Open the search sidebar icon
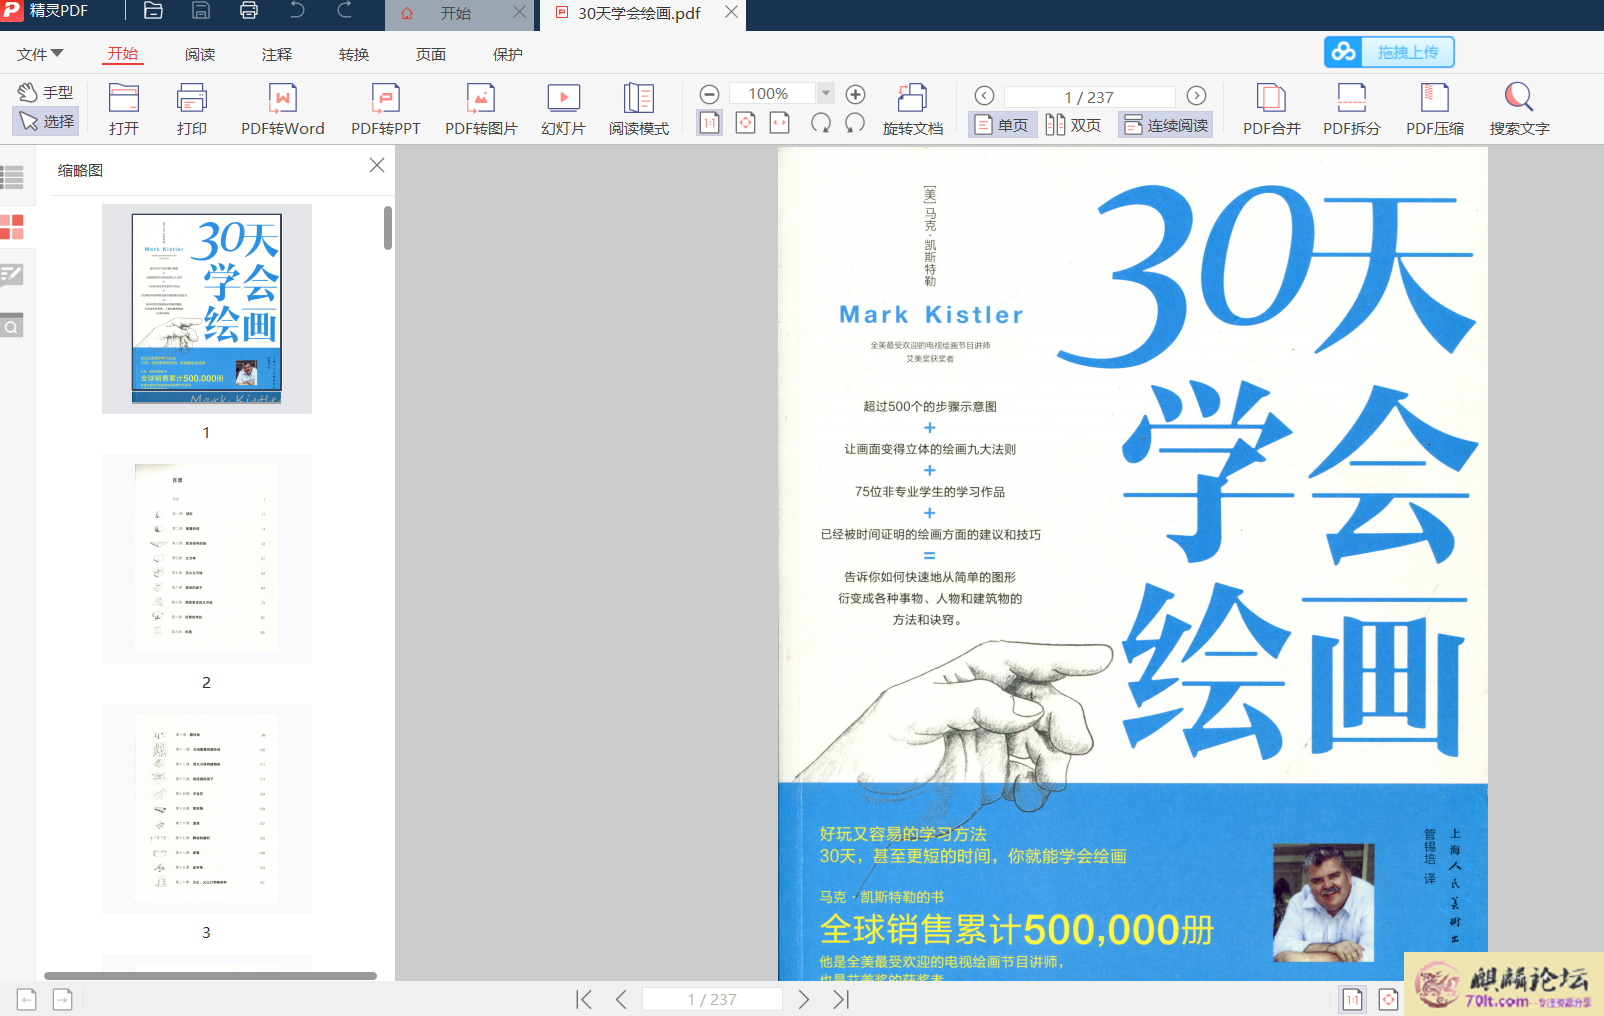Screen dimensions: 1604x1016 pyautogui.click(x=12, y=325)
